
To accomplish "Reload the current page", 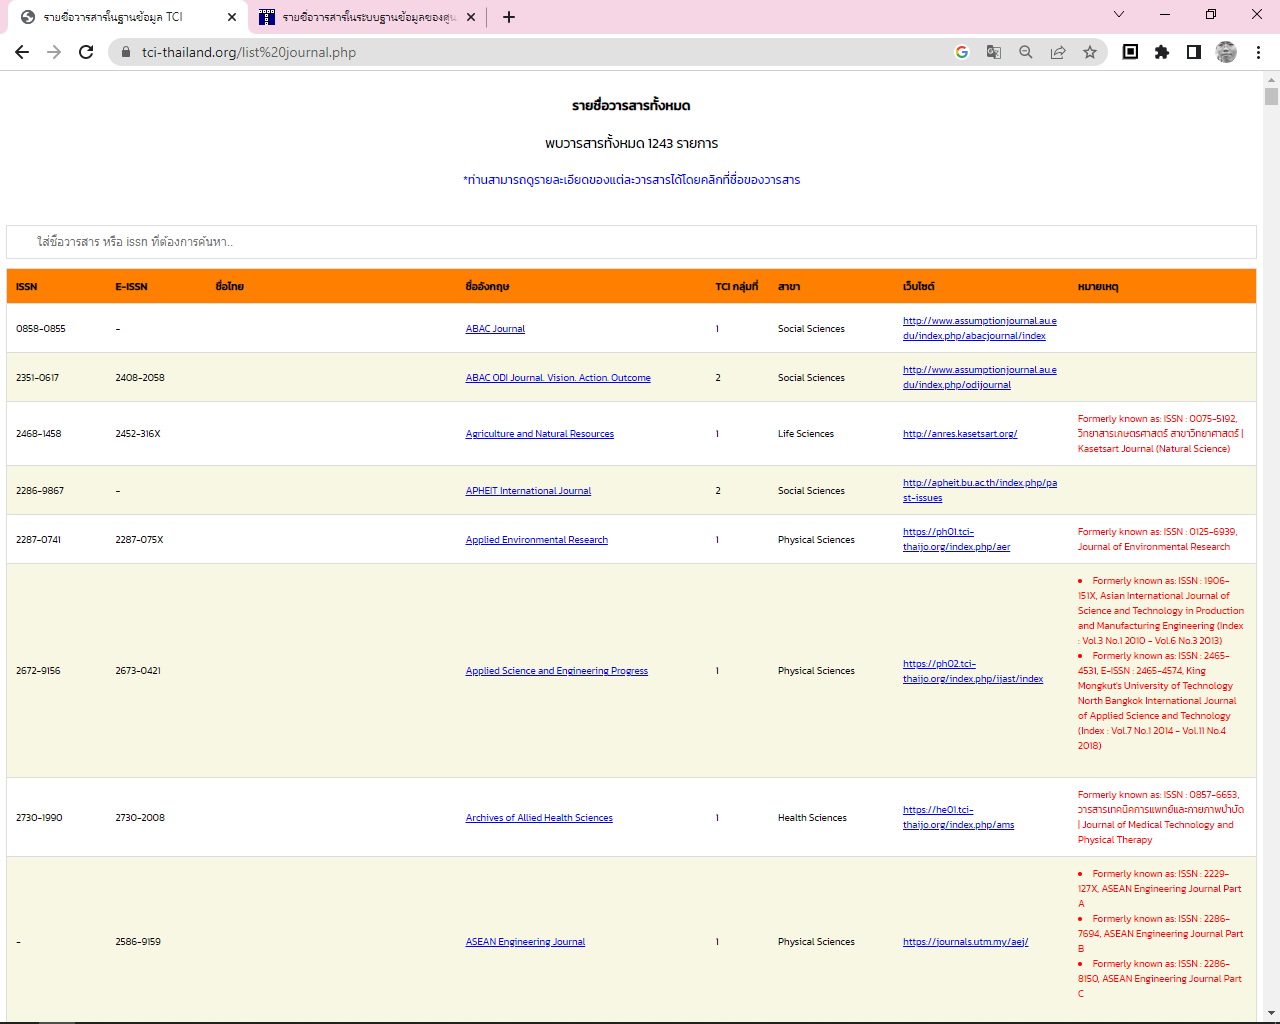I will coord(86,52).
